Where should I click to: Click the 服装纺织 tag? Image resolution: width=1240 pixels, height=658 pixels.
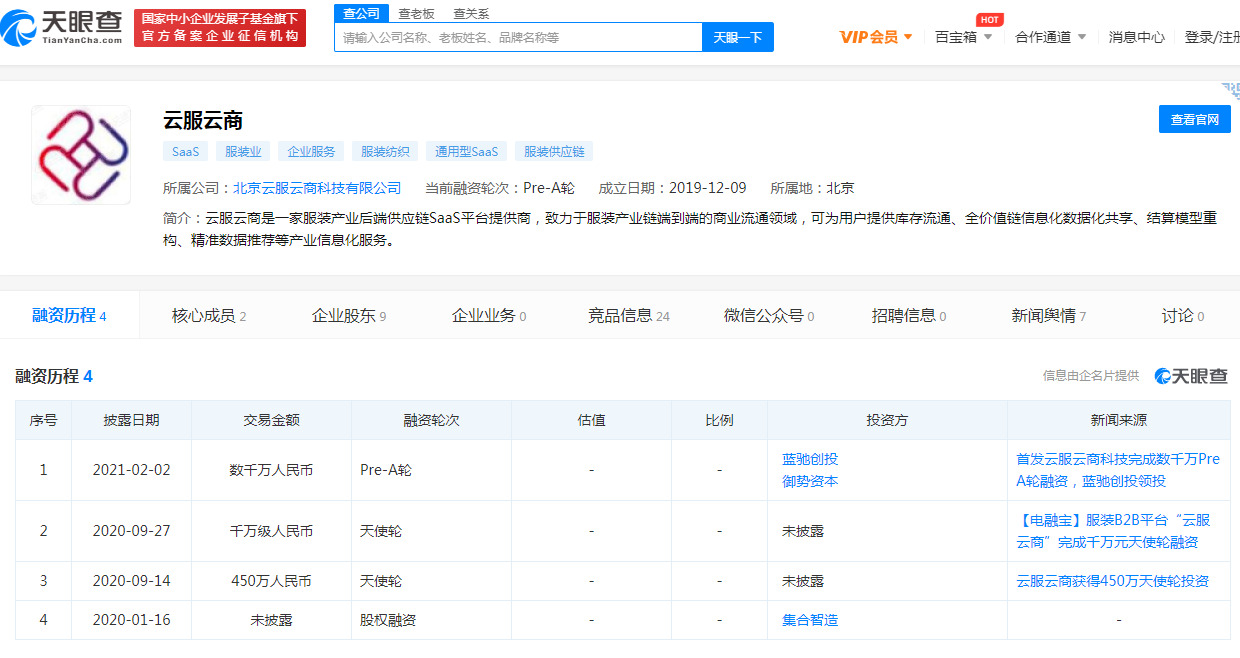pos(385,152)
